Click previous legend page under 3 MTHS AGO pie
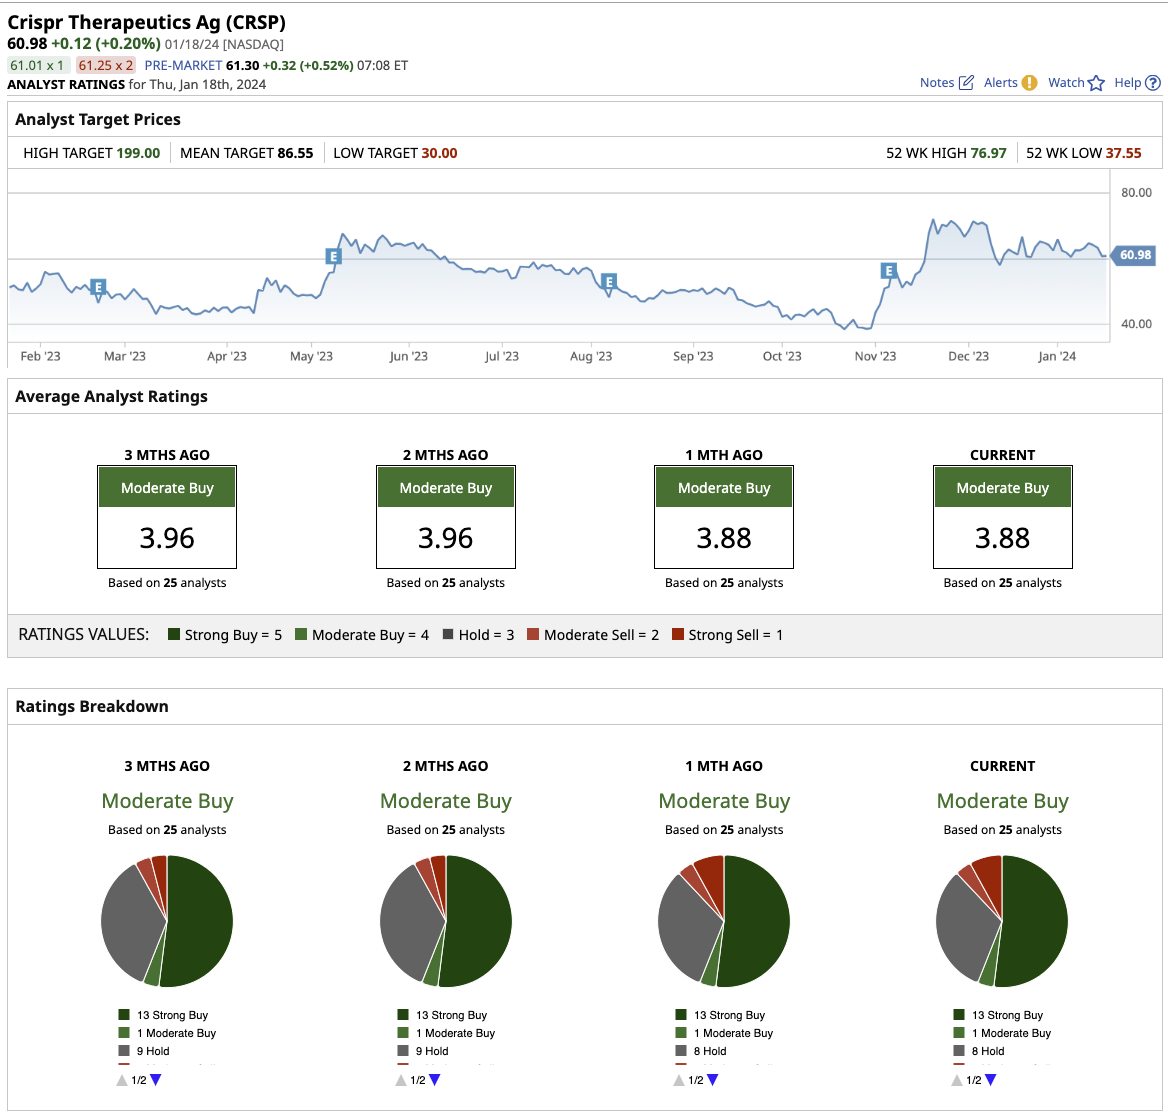This screenshot has height=1112, width=1168. coord(122,1080)
